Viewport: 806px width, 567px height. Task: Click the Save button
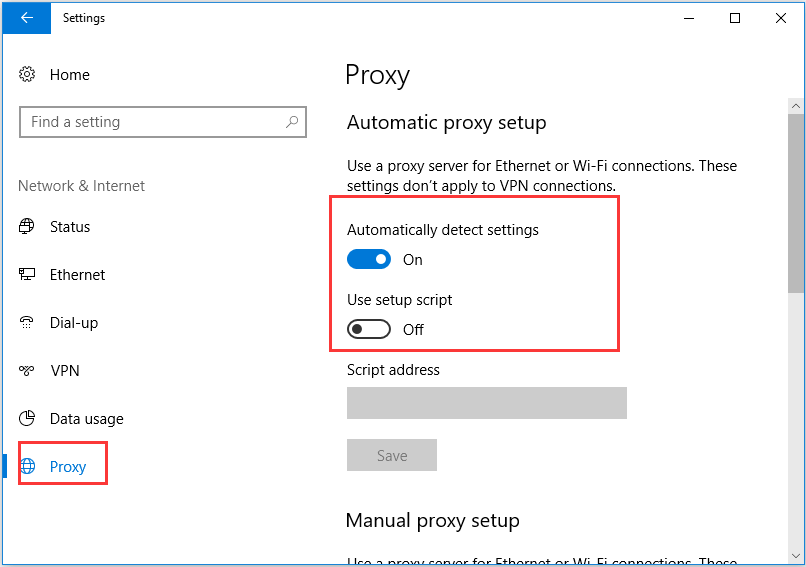[x=392, y=455]
